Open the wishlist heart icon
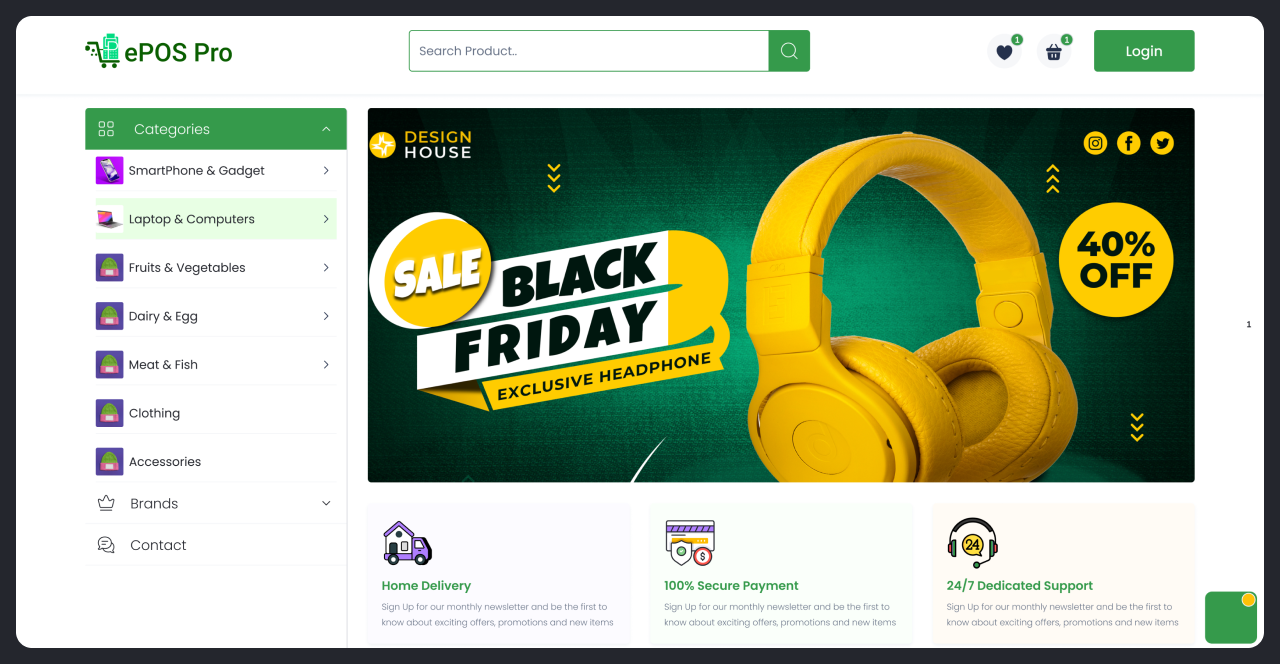This screenshot has height=664, width=1280. point(1004,52)
